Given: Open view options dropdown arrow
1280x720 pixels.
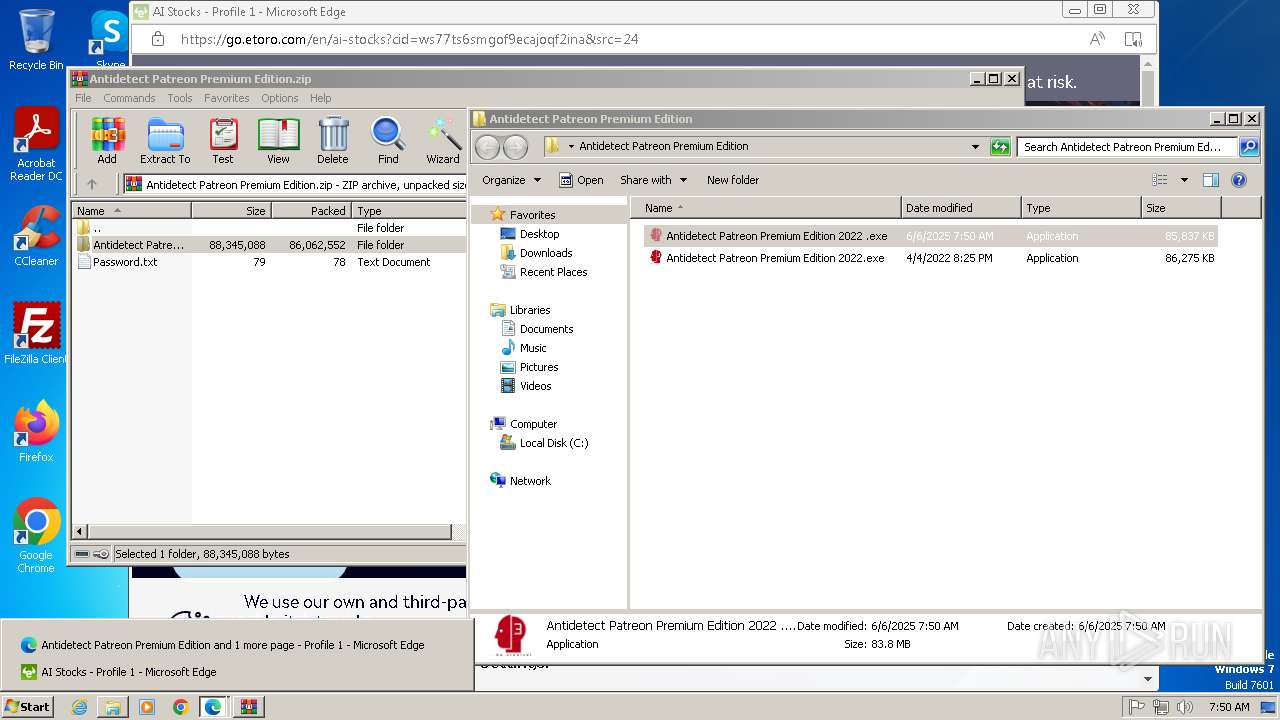Looking at the screenshot, I should [1184, 180].
